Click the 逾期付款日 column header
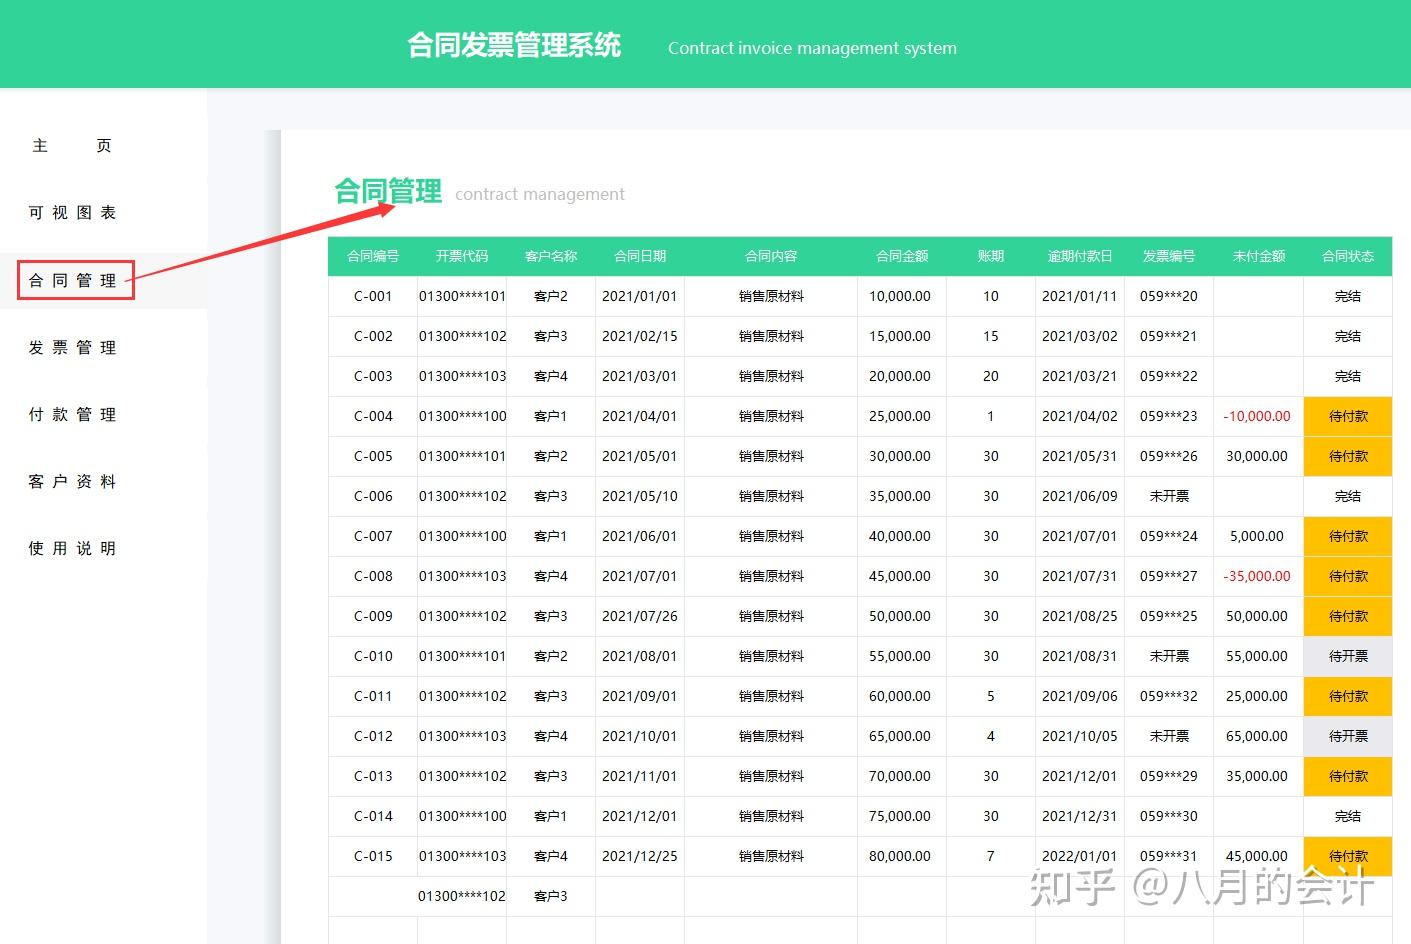The image size is (1411, 944). click(1080, 256)
